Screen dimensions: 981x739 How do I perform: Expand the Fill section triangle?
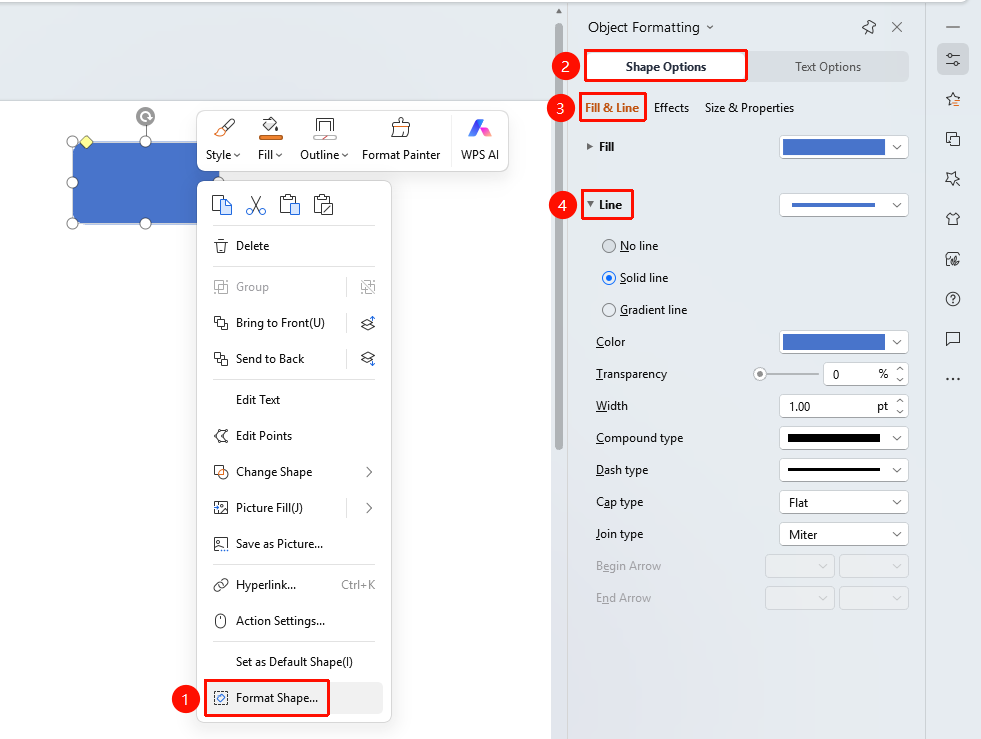coord(589,146)
